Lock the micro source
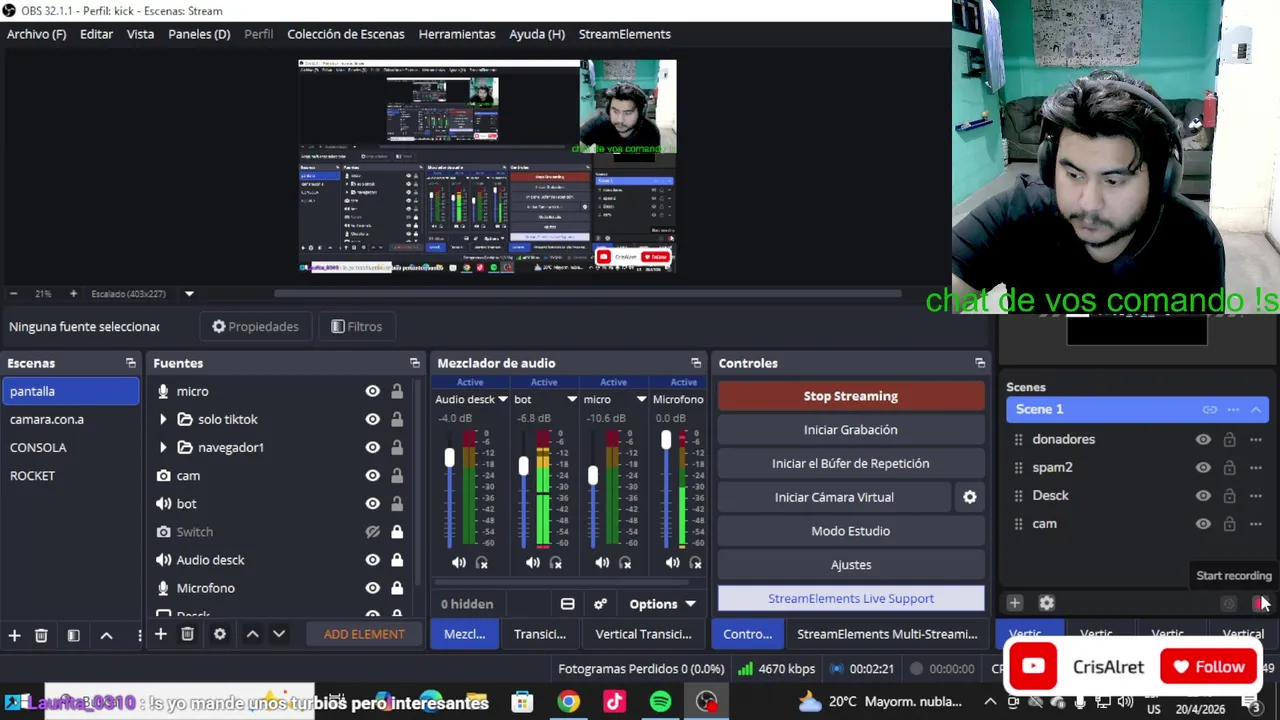 397,391
